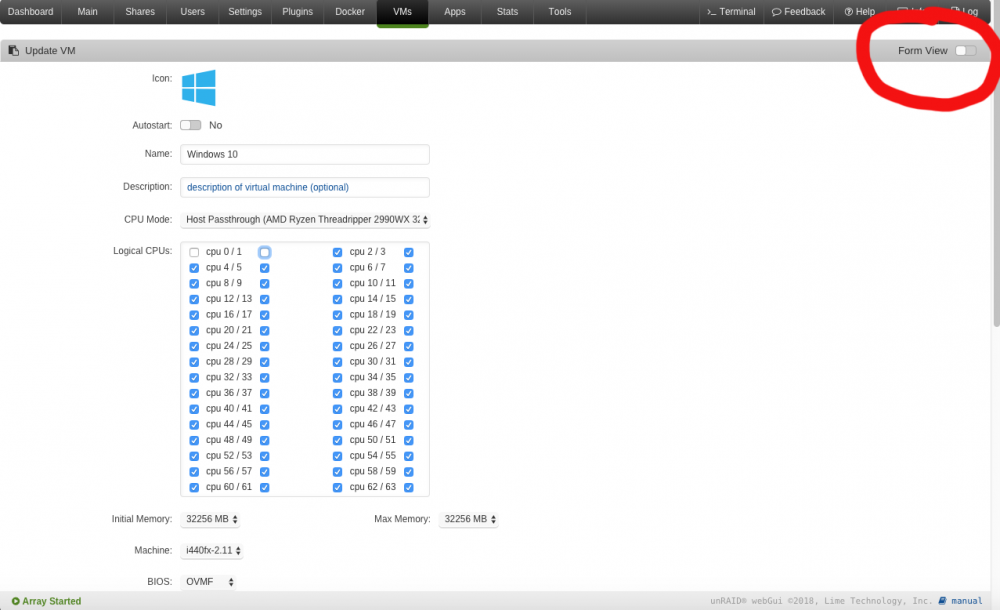
Task: Open the Max Memory dropdown
Action: 469,519
